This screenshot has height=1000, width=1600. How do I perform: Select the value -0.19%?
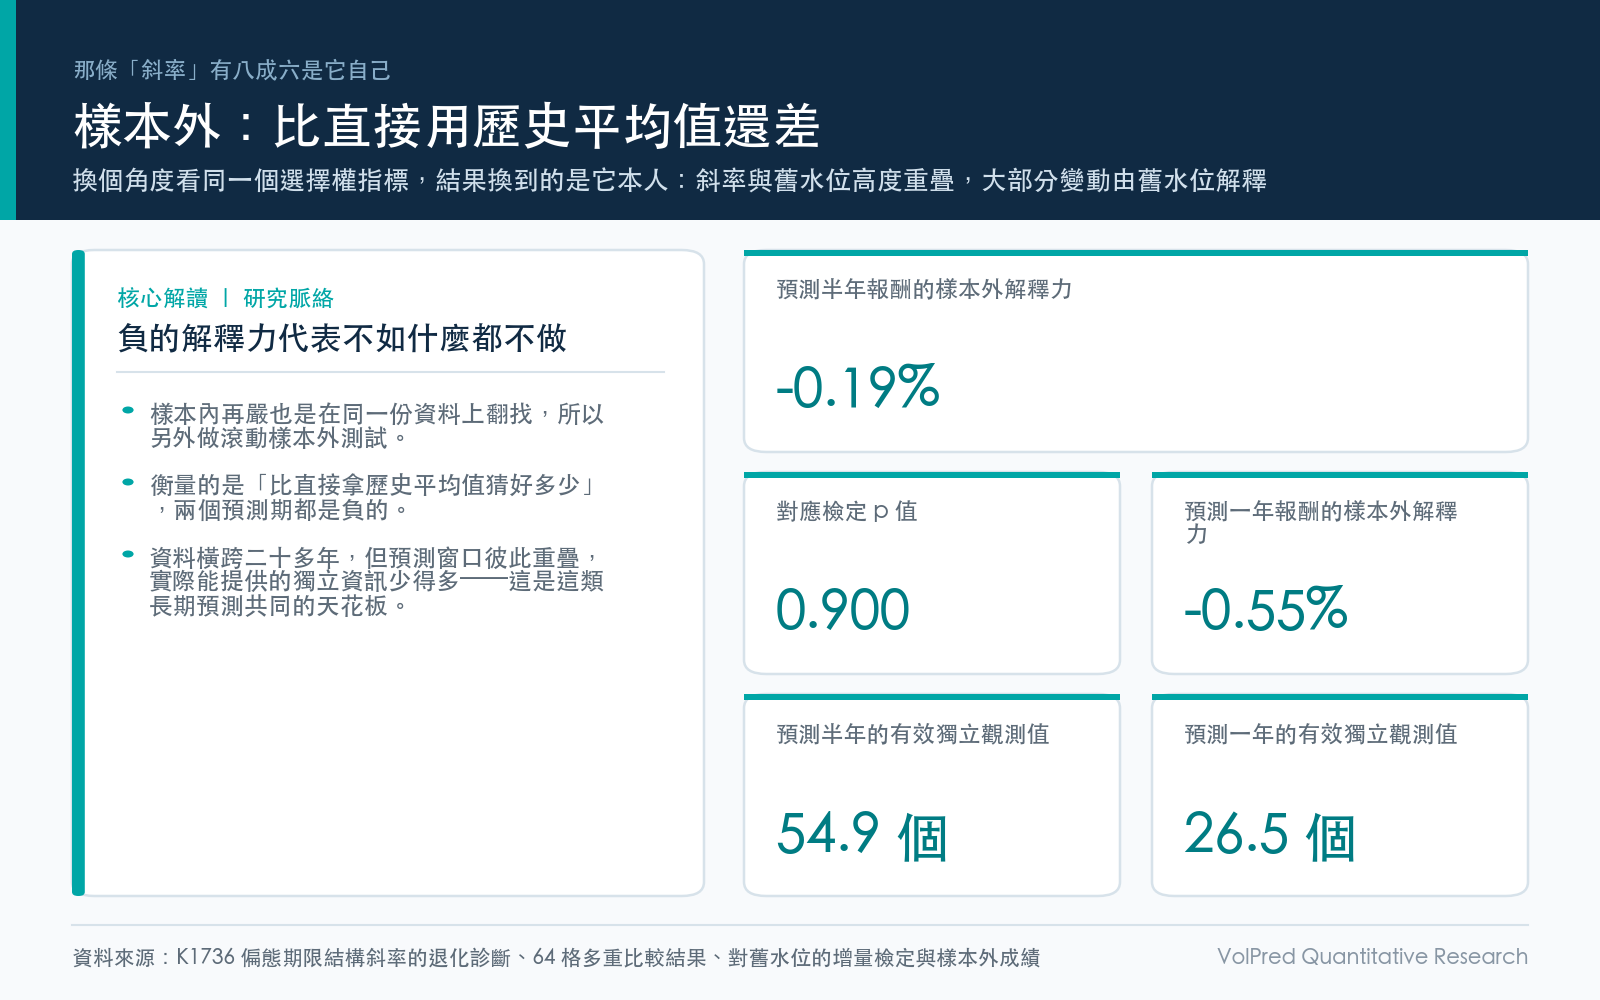tap(858, 387)
